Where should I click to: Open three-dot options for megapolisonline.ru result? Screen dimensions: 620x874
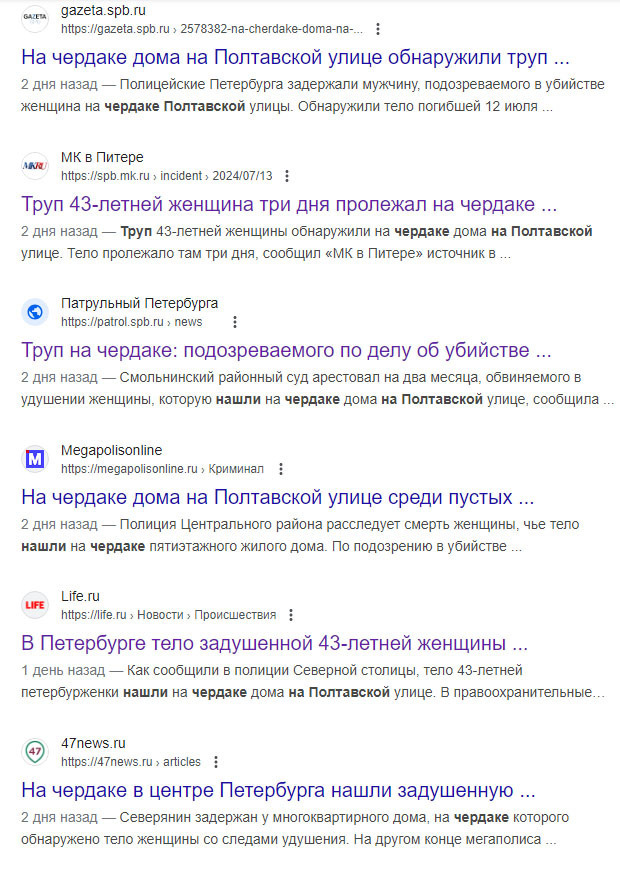coord(281,469)
